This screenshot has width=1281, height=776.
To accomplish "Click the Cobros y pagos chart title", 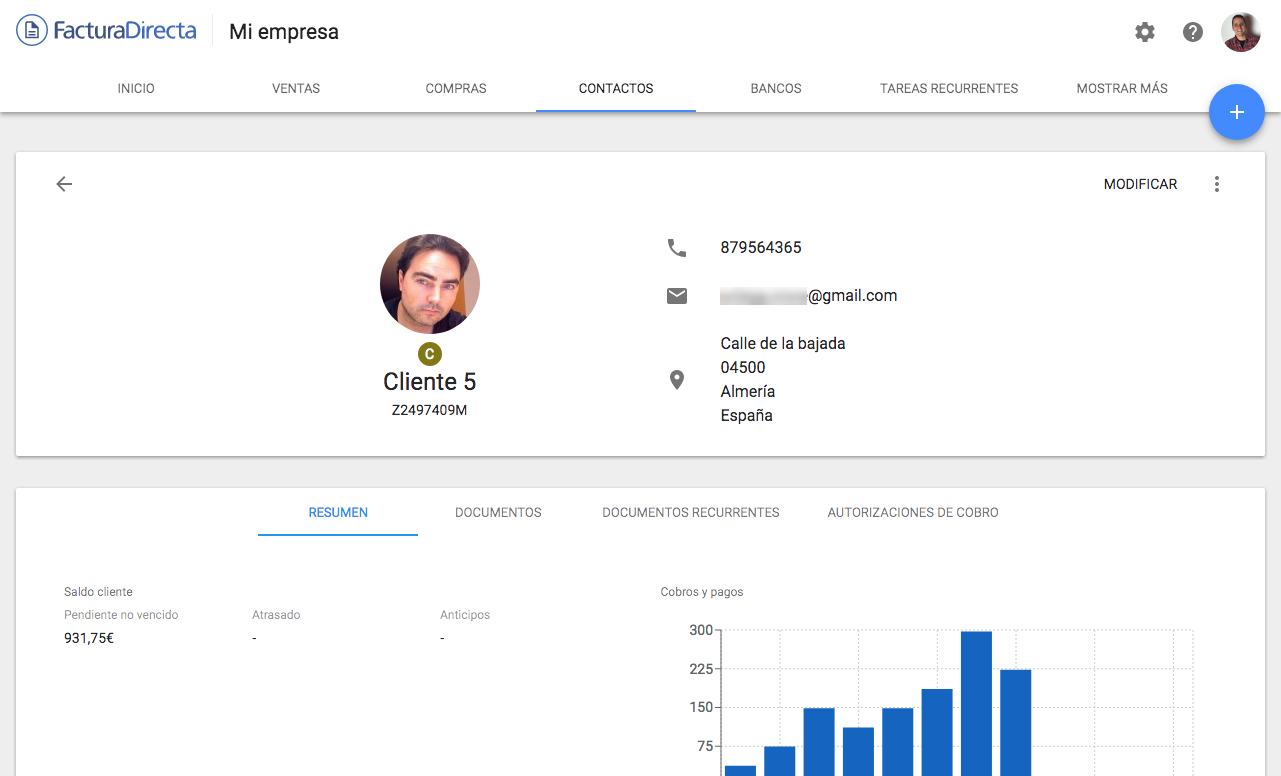I will (x=702, y=592).
